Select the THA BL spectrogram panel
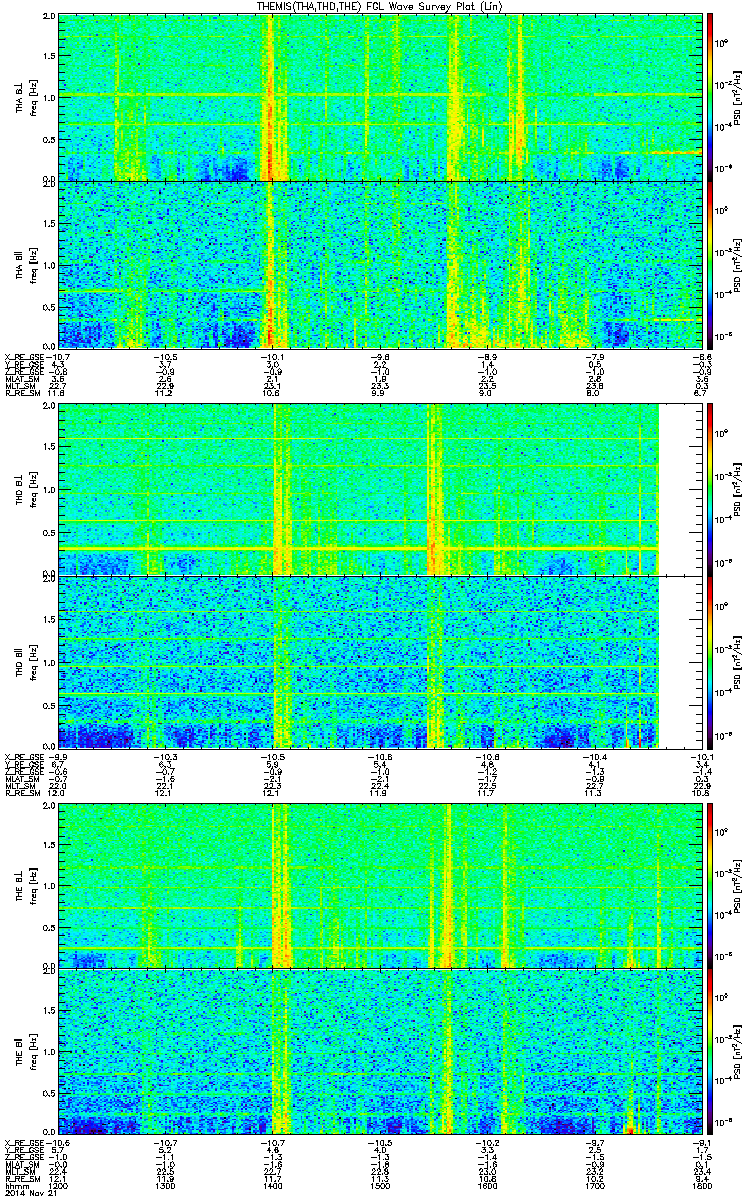750x1200 pixels. pos(381,98)
